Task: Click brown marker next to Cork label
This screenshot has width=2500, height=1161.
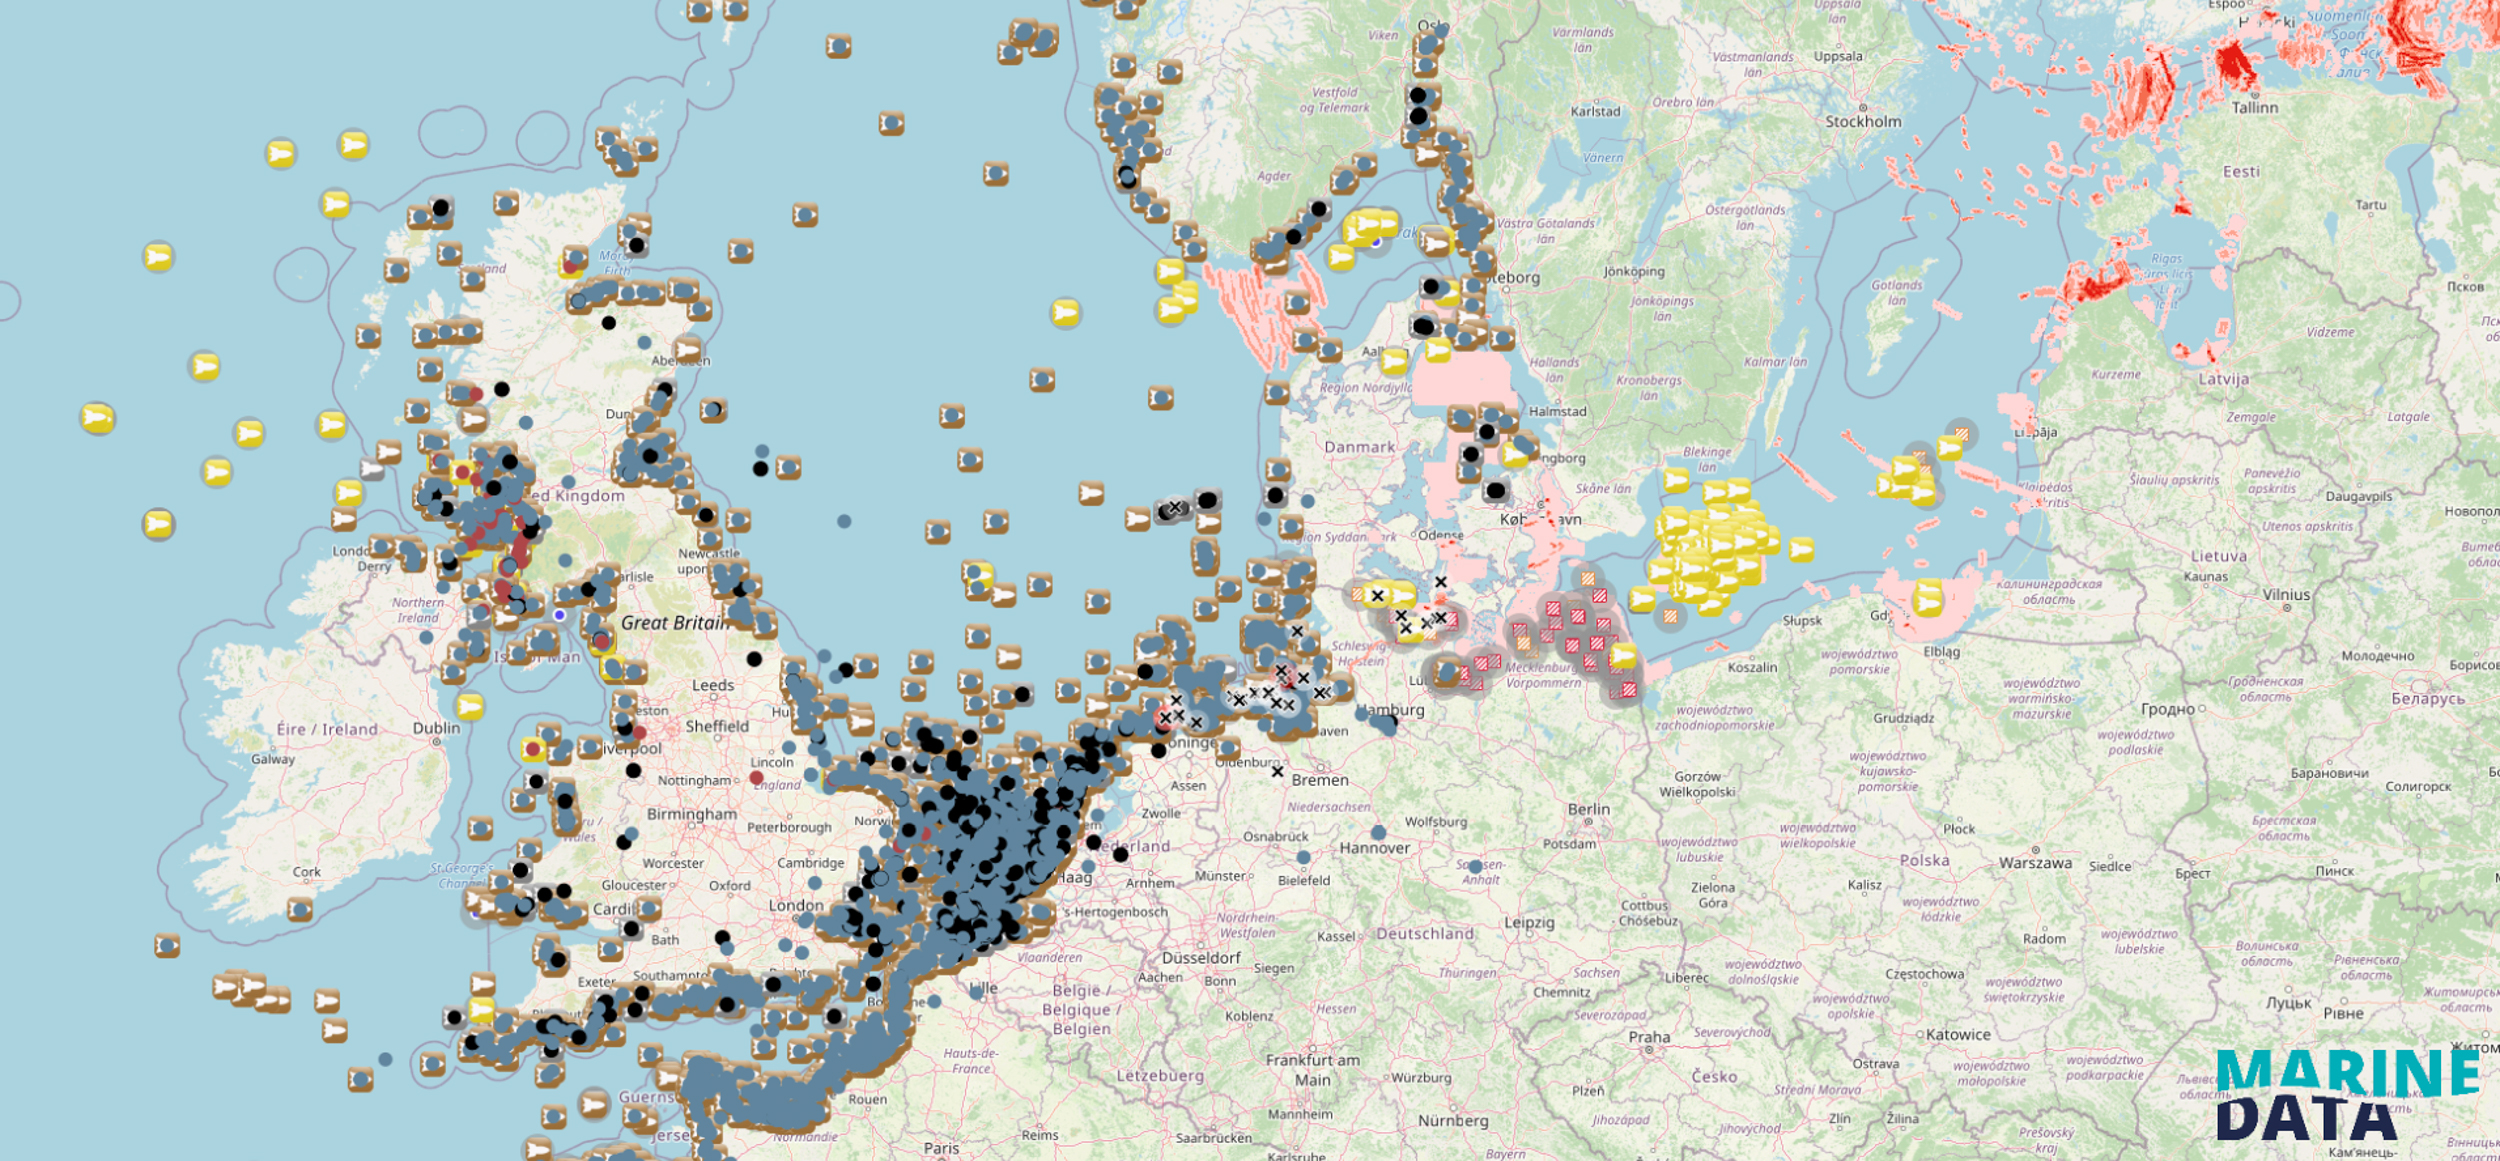Action: tap(300, 909)
